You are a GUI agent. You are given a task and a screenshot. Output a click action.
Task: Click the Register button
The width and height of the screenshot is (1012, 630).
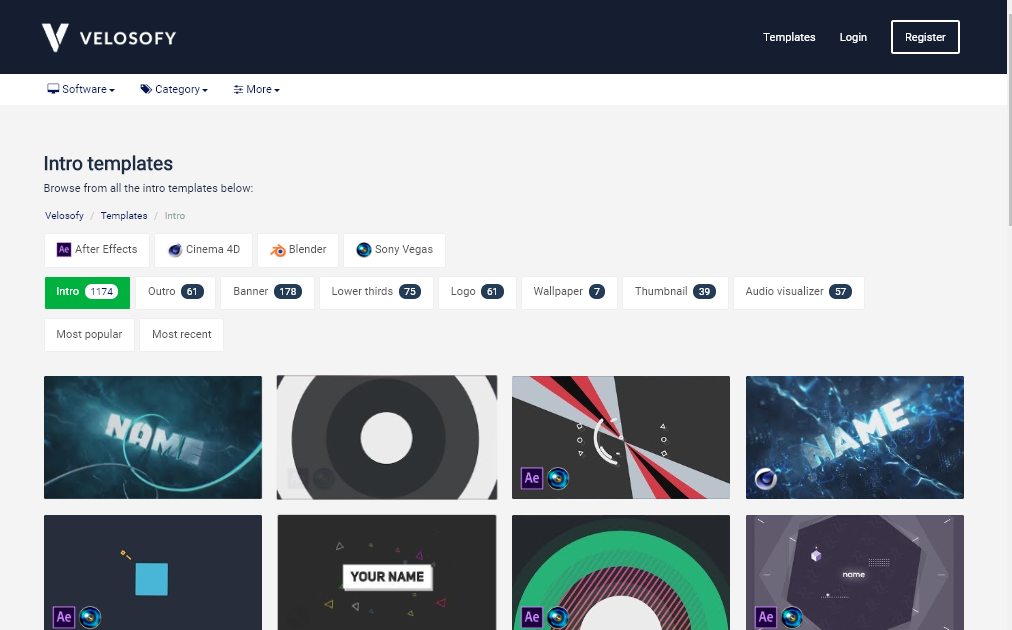(x=925, y=37)
